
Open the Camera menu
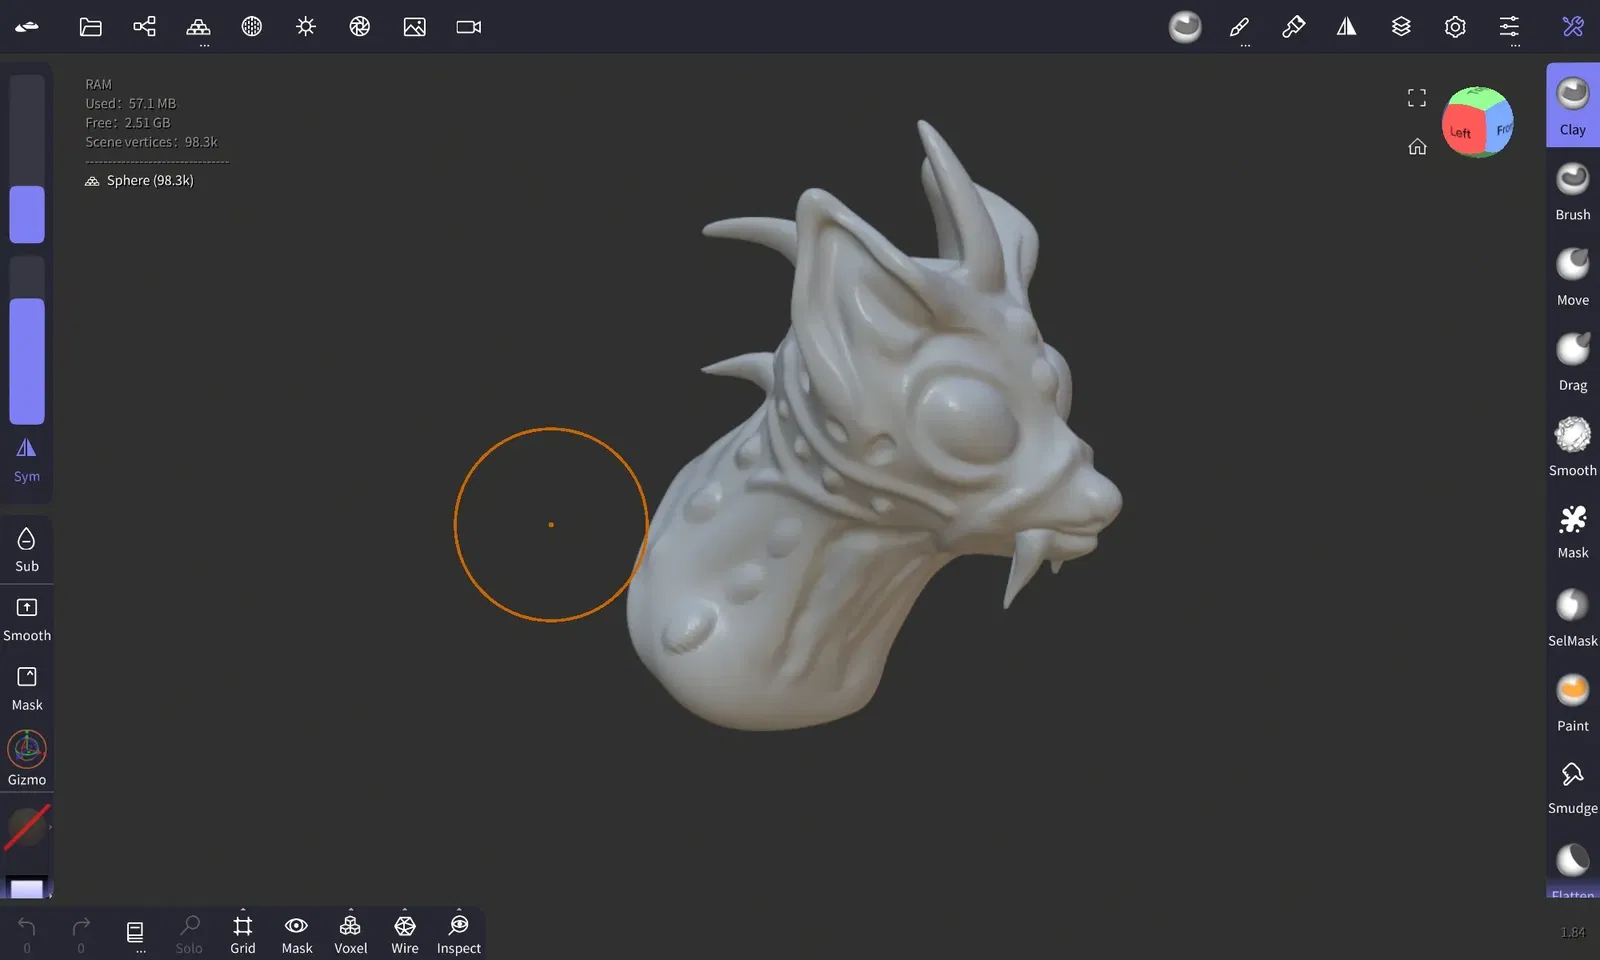coord(469,27)
